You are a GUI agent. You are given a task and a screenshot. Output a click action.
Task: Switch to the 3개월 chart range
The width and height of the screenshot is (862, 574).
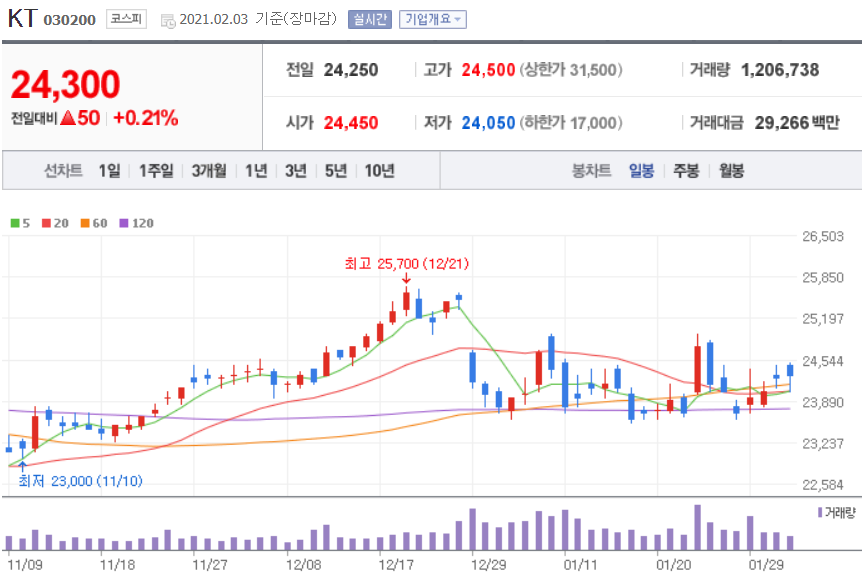click(x=209, y=171)
